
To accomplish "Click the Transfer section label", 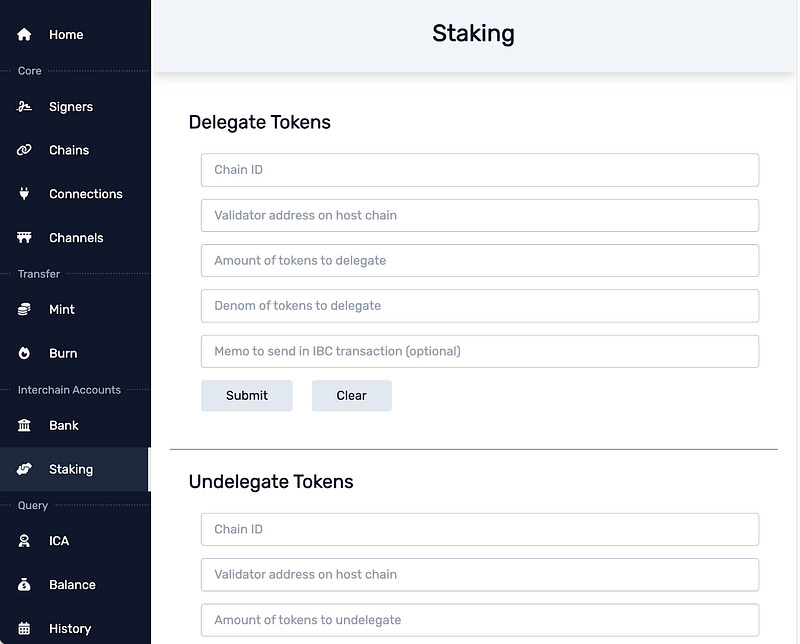I will tap(39, 274).
